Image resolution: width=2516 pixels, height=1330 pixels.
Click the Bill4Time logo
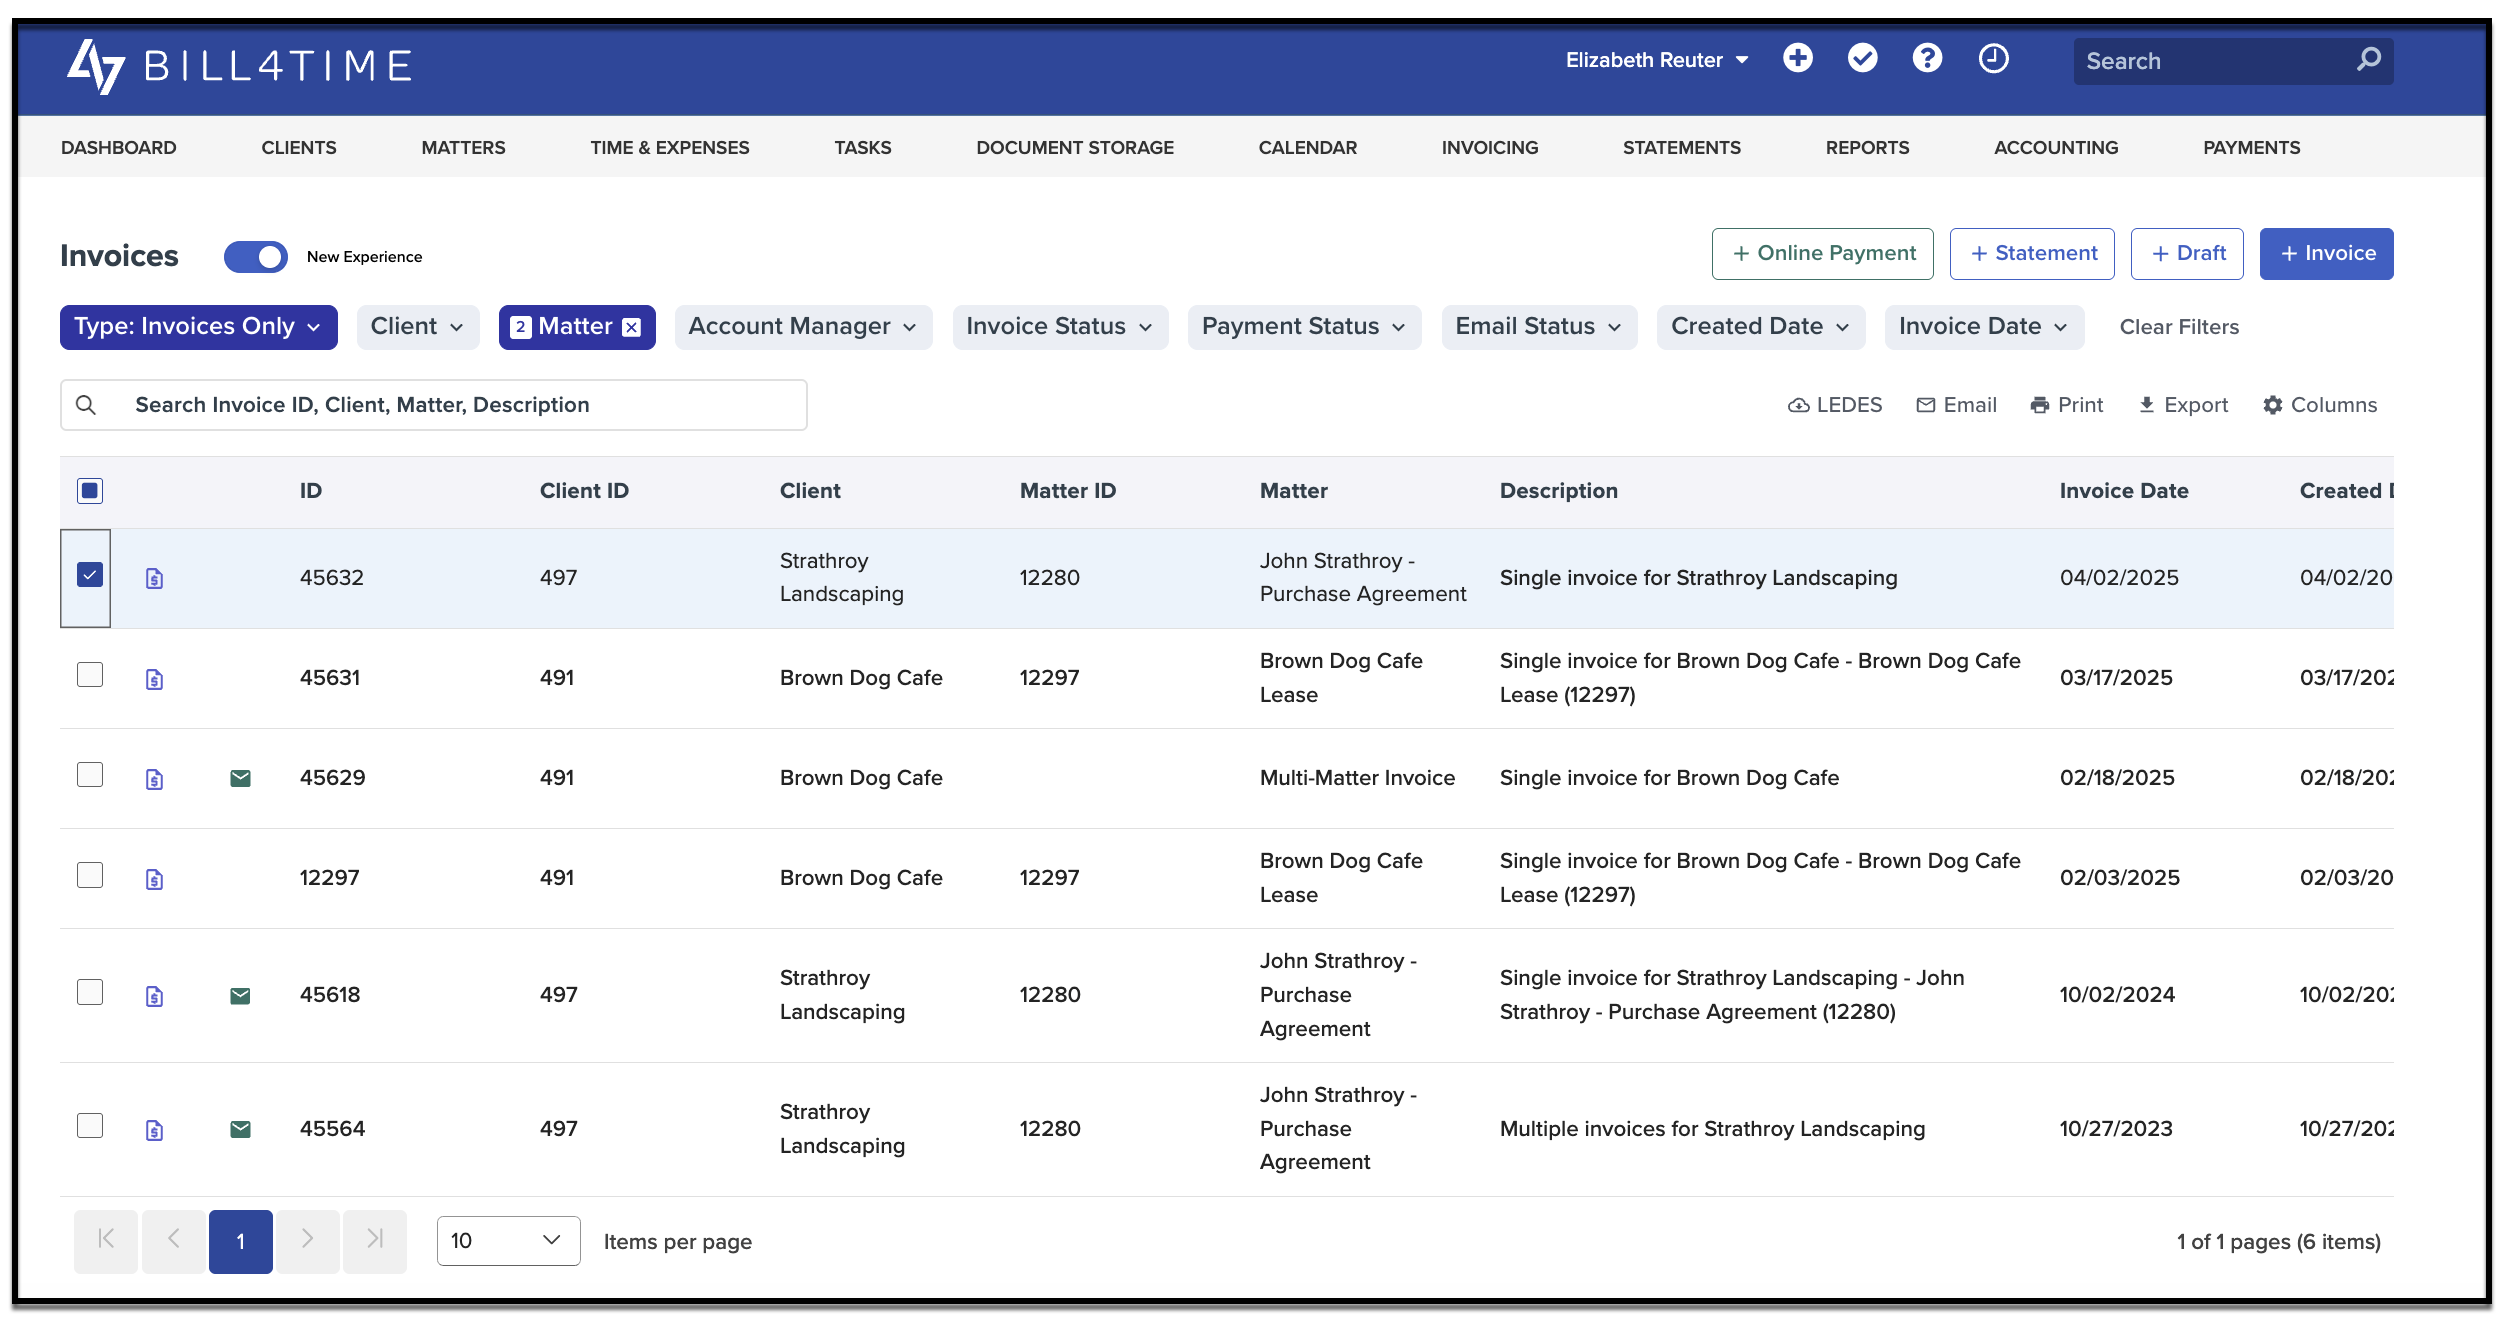(240, 66)
